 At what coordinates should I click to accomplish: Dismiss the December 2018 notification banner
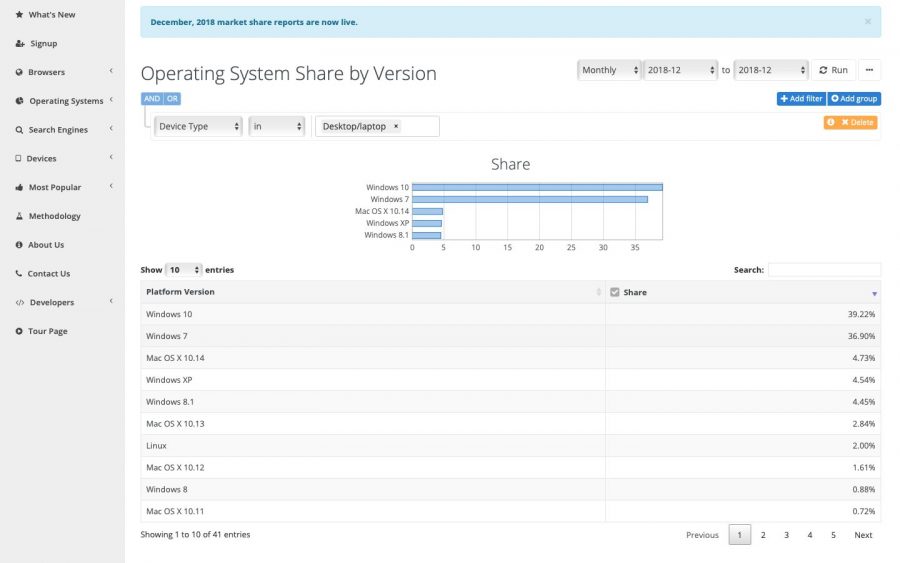tap(868, 22)
